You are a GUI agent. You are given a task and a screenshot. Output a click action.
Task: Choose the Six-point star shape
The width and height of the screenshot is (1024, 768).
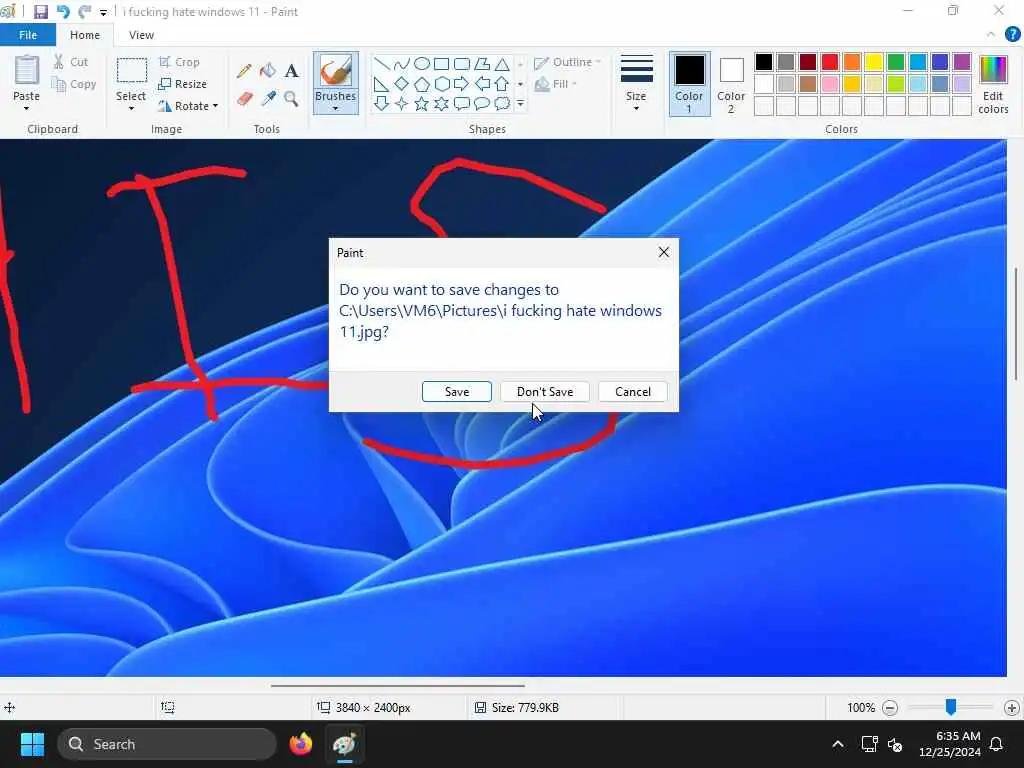pyautogui.click(x=441, y=103)
